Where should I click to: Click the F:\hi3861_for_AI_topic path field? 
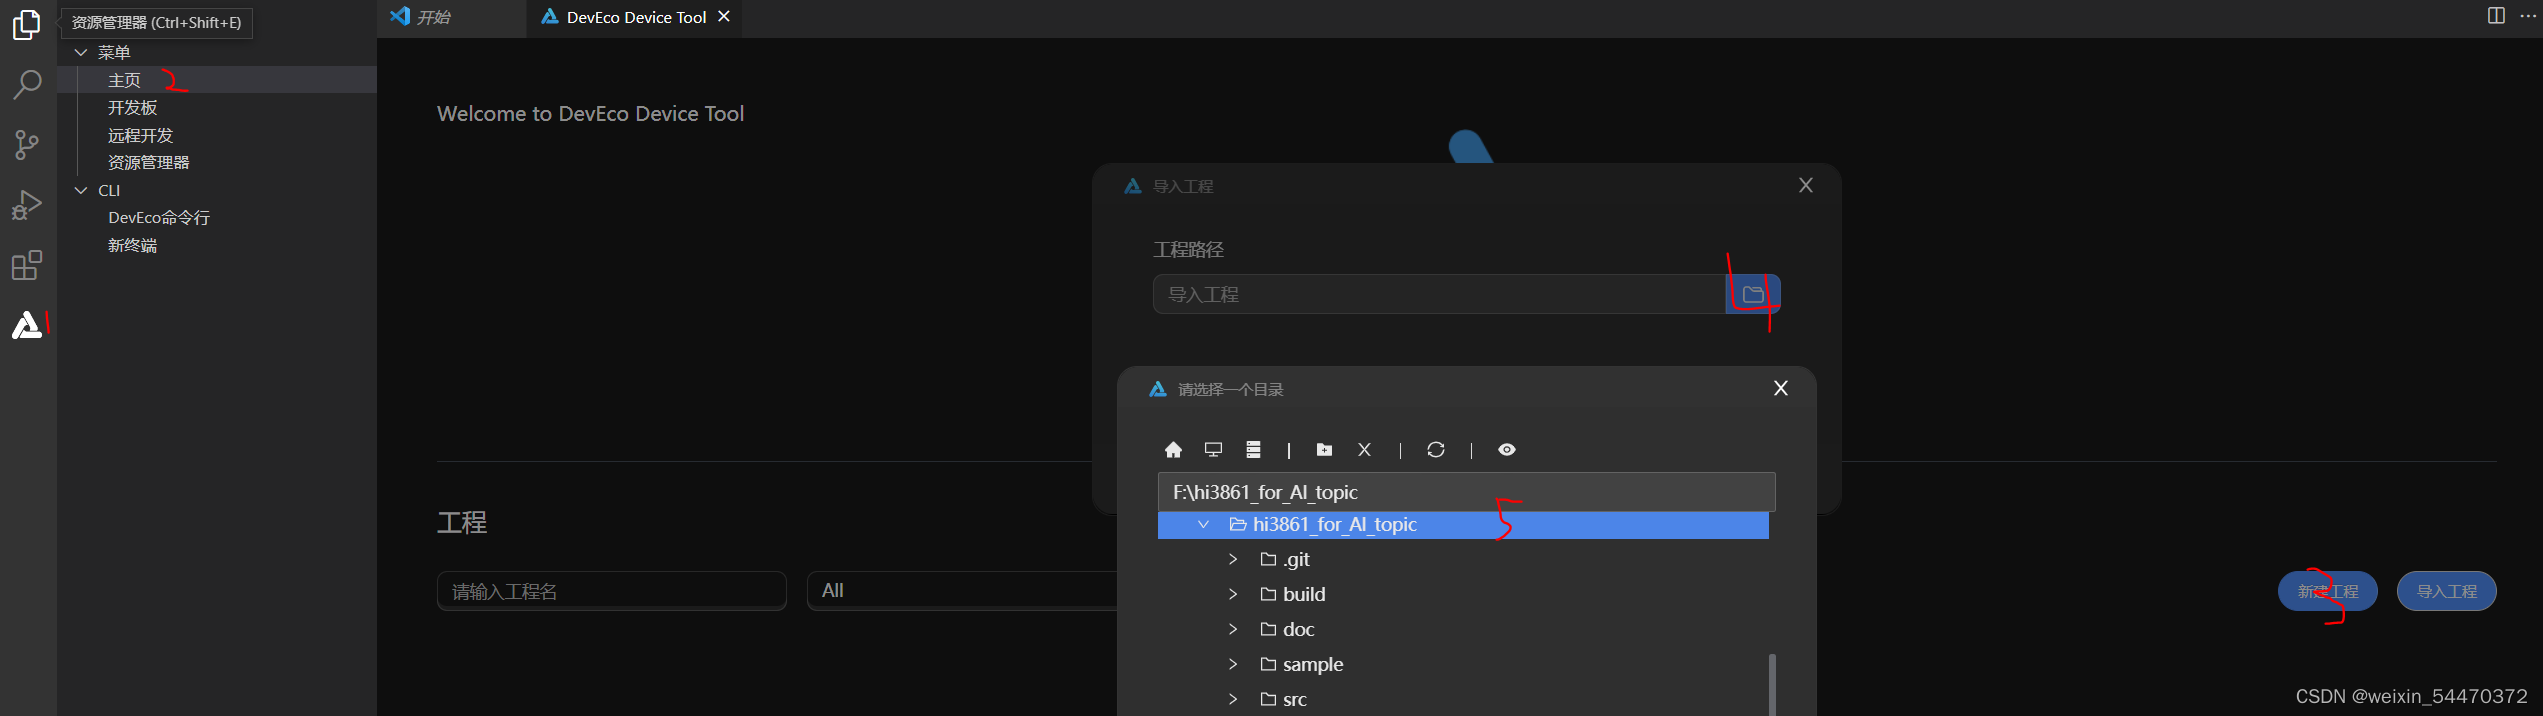pyautogui.click(x=1466, y=492)
